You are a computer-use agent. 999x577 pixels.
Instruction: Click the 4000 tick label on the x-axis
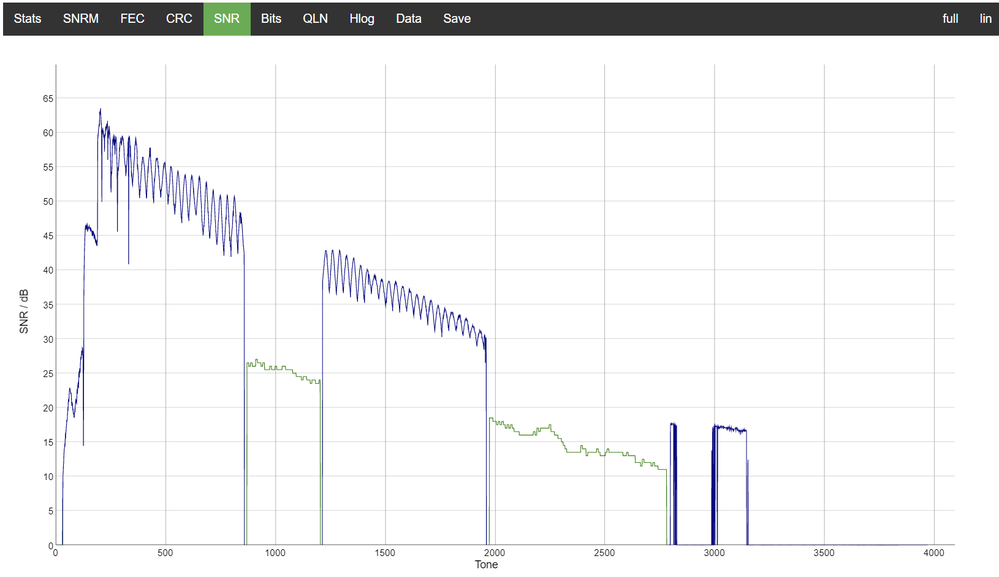(x=933, y=553)
